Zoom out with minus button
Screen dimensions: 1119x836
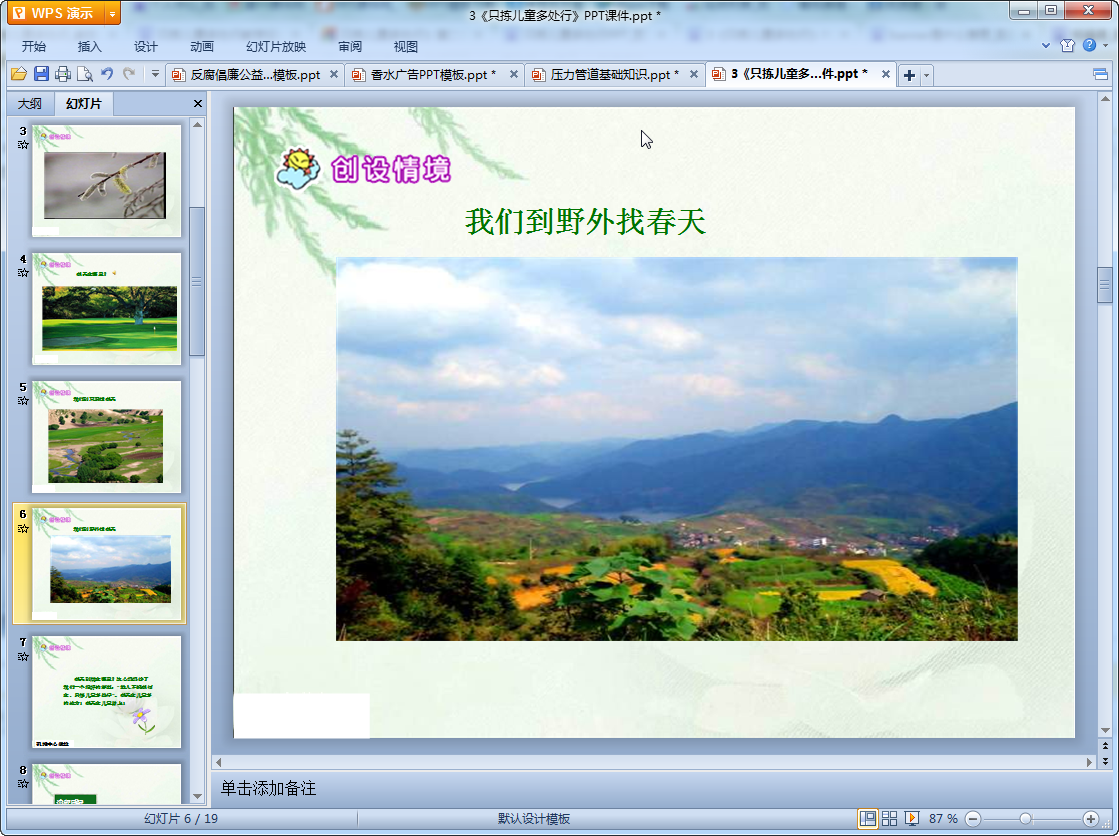coord(973,819)
